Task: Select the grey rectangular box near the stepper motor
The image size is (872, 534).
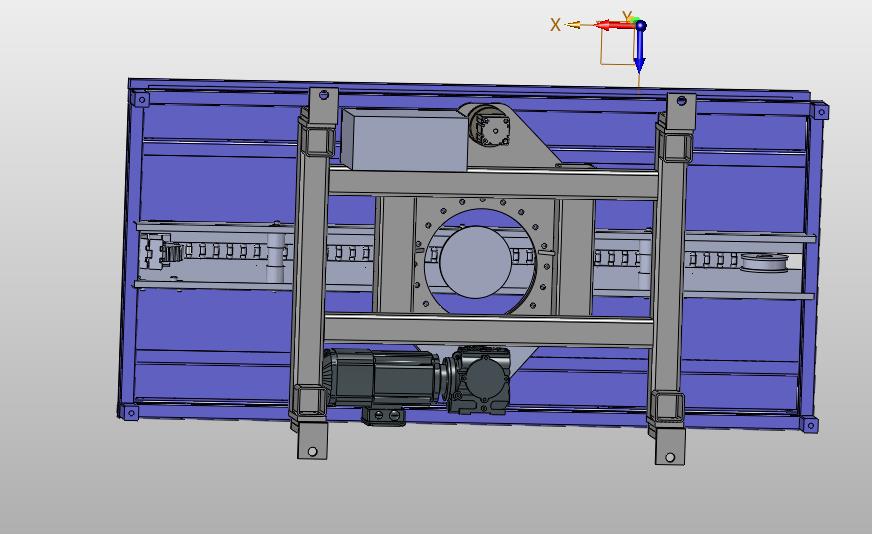Action: point(405,139)
